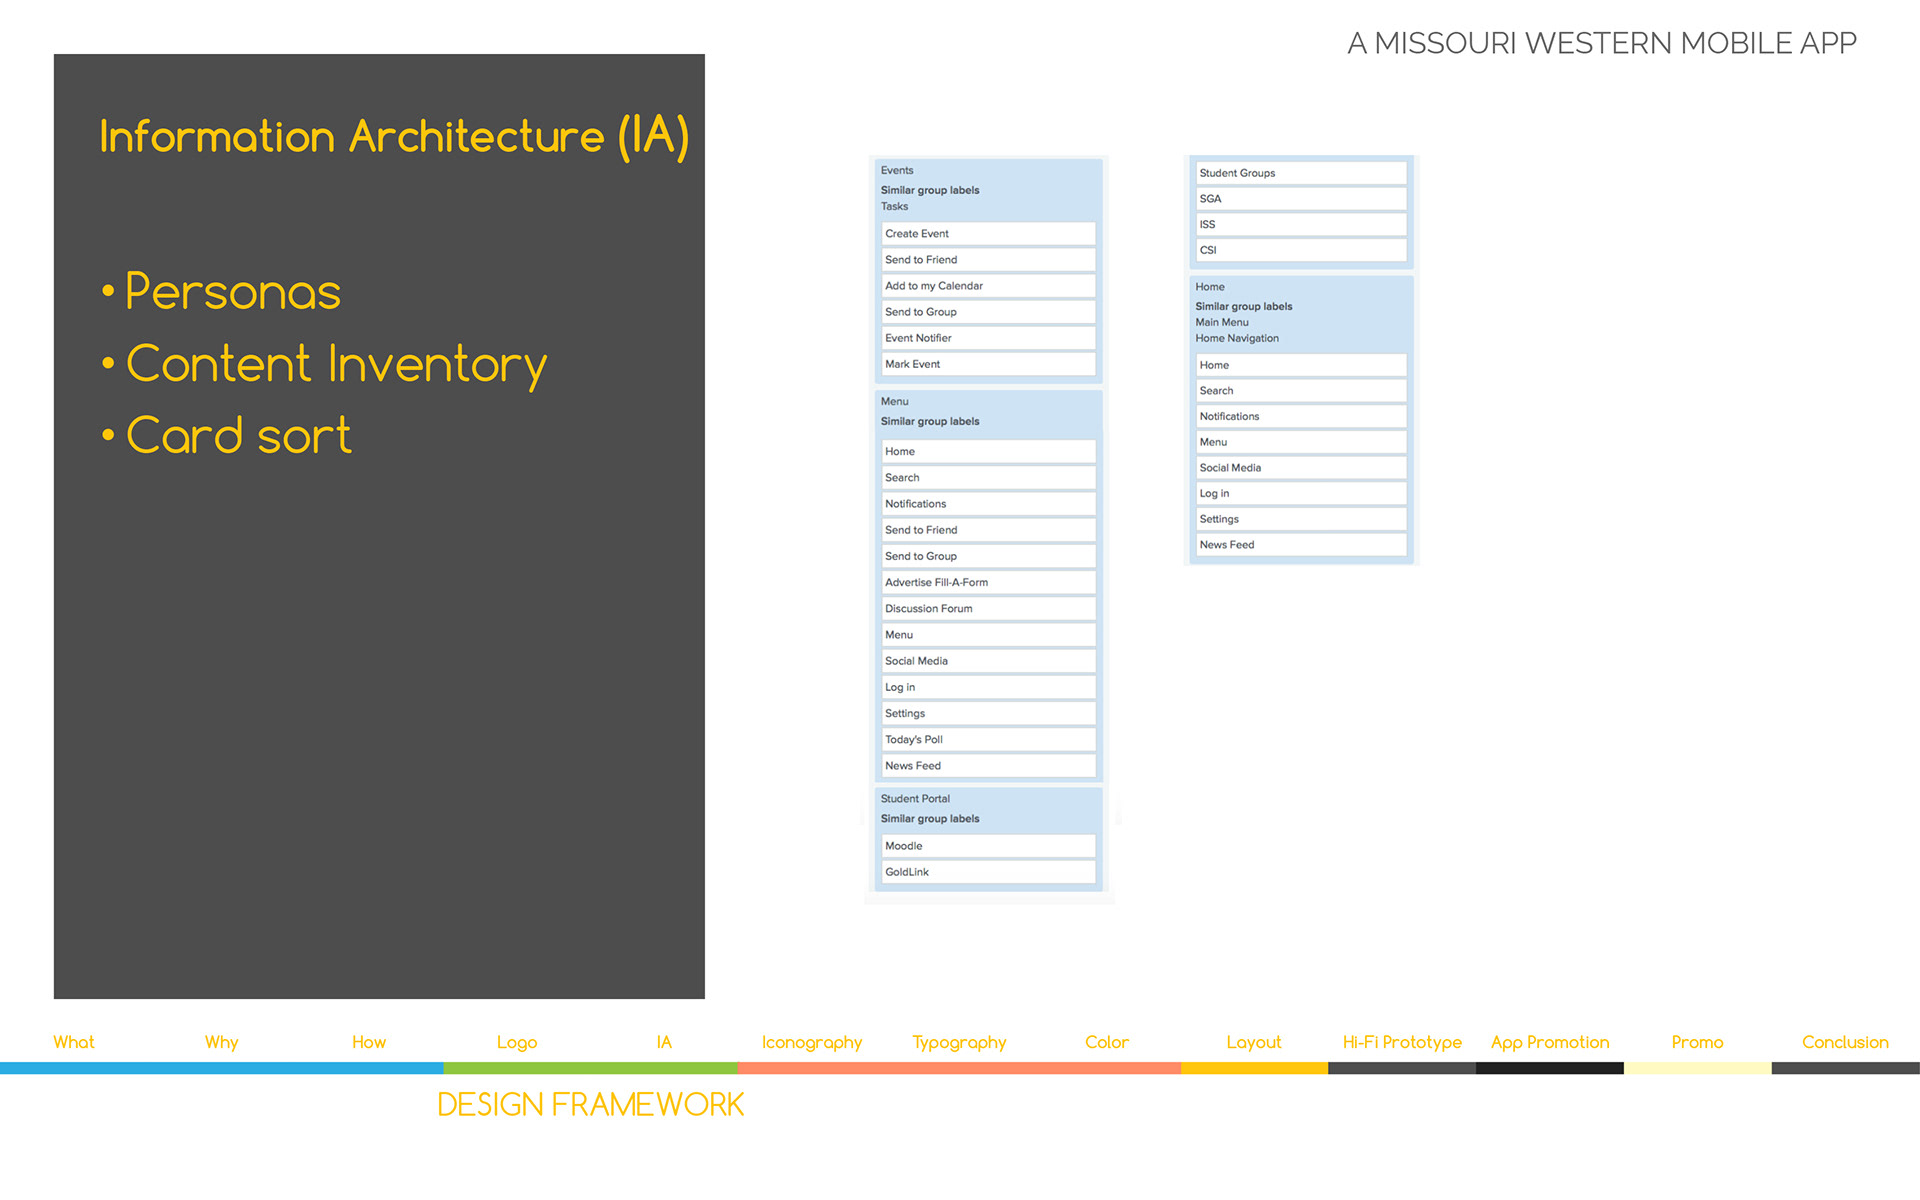Open the Iconography navigation tab

(x=811, y=1042)
